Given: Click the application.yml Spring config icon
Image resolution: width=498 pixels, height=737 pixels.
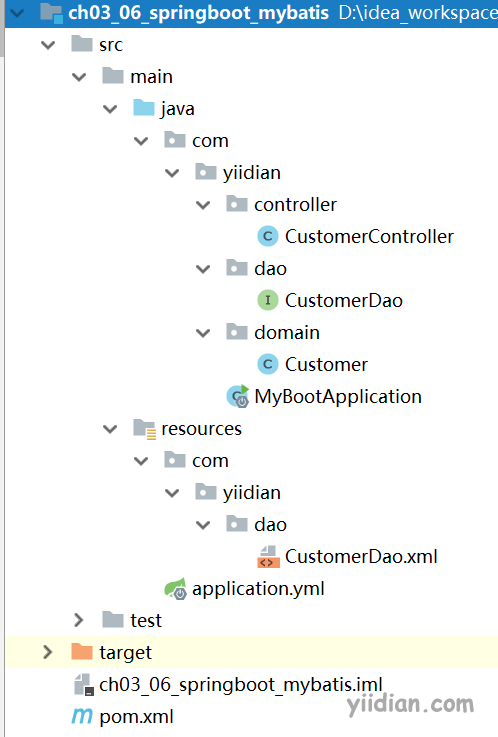Looking at the screenshot, I should click(175, 588).
